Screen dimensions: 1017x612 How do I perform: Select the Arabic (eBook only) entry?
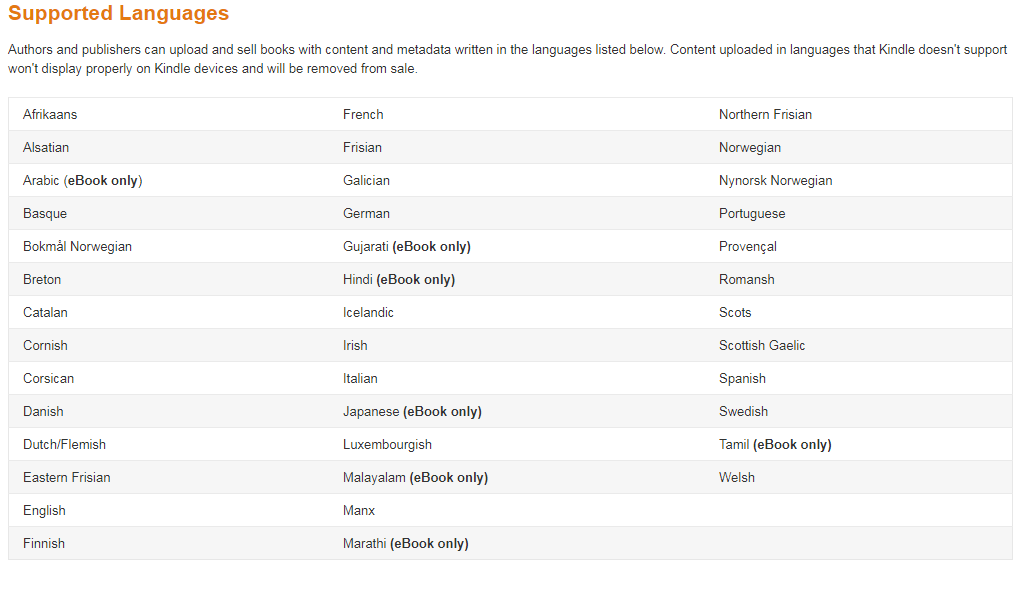tap(83, 180)
